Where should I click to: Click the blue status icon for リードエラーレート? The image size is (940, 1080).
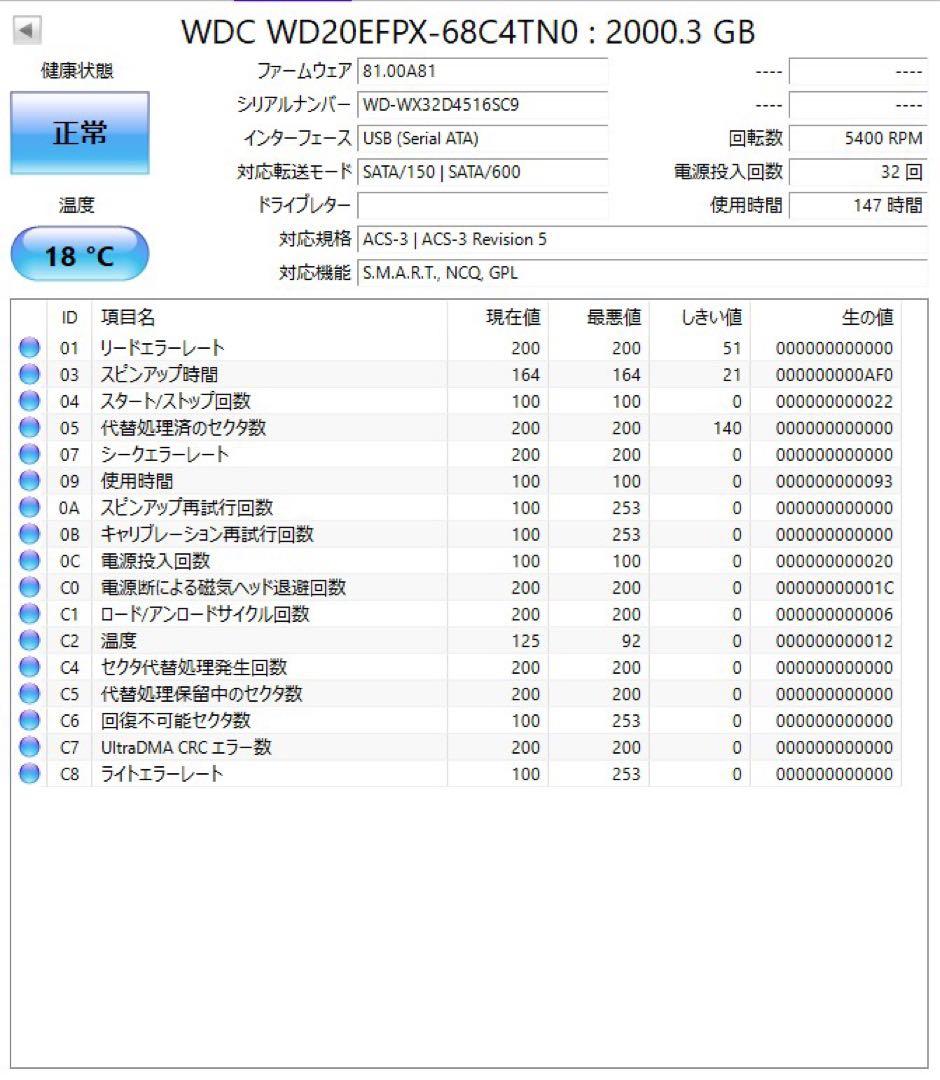(28, 348)
